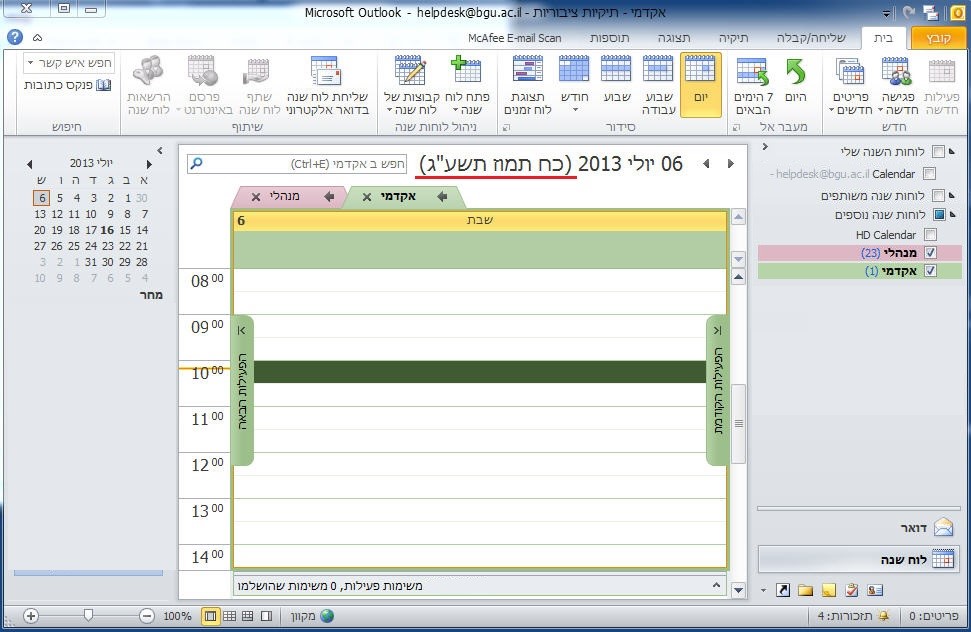Go to today with the היום button
The width and height of the screenshot is (971, 632).
(x=796, y=79)
